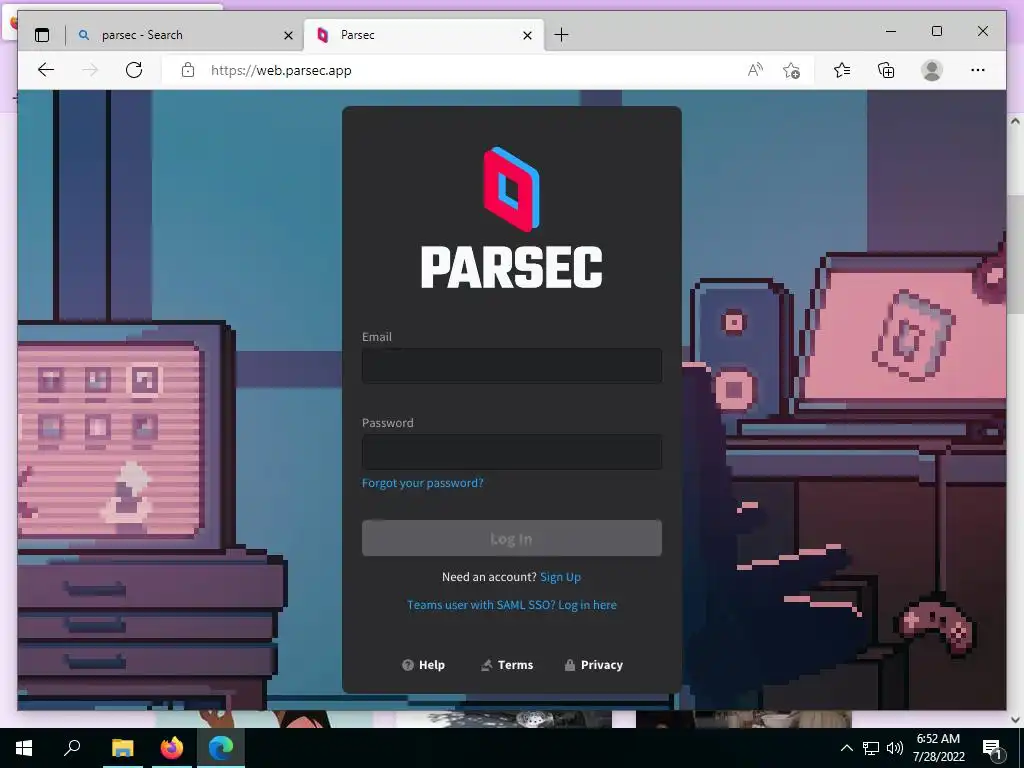This screenshot has height=768, width=1024.
Task: Open the volume control in system tray
Action: point(895,748)
